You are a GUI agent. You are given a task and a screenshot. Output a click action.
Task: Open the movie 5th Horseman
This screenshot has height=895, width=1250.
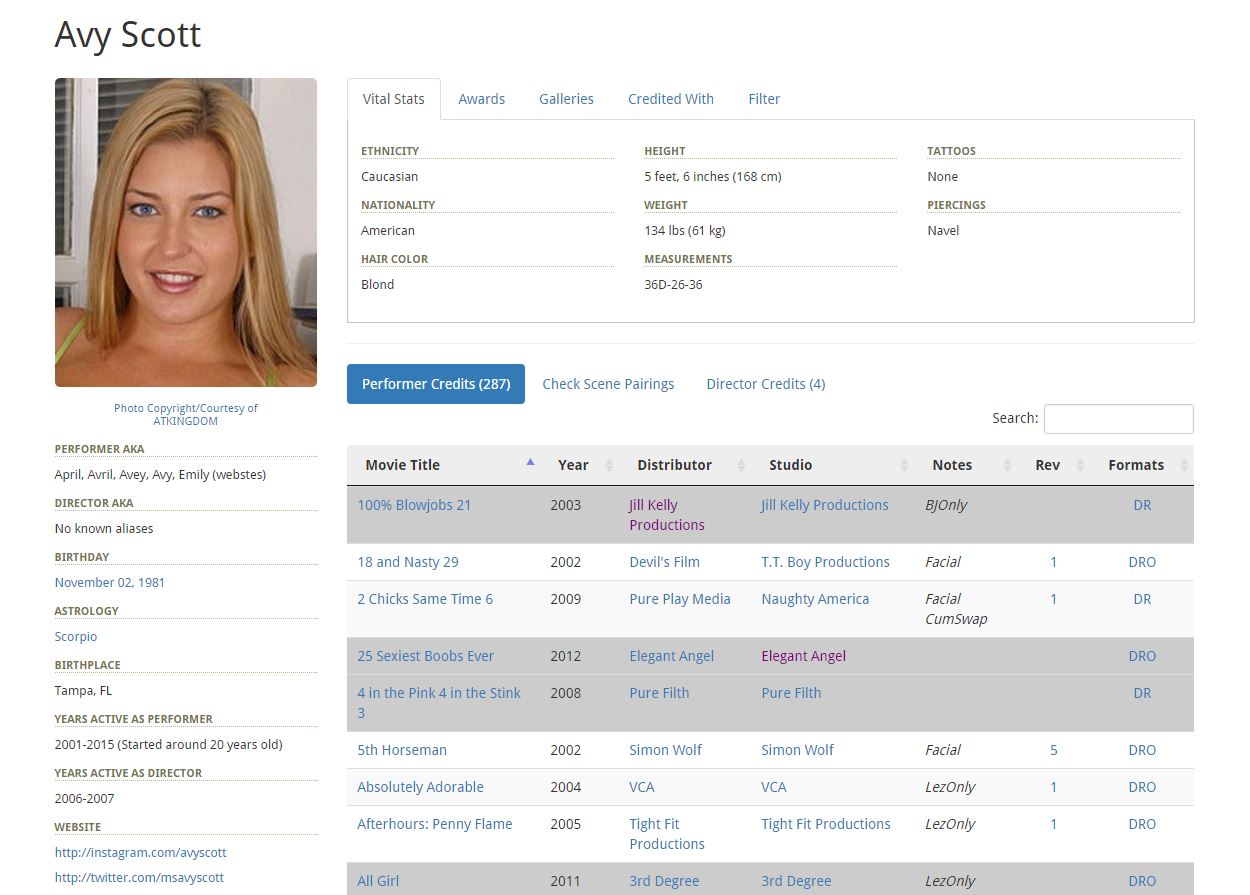click(402, 750)
